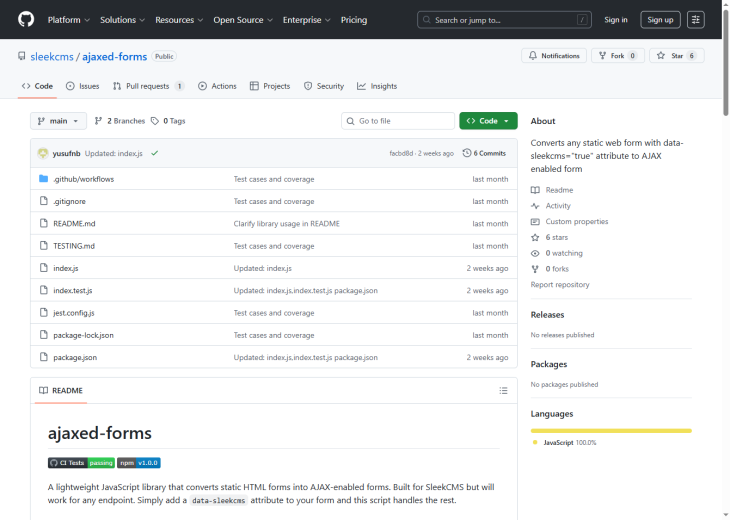Image resolution: width=730 pixels, height=520 pixels.
Task: Open the .github/workflows folder
Action: tap(83, 179)
